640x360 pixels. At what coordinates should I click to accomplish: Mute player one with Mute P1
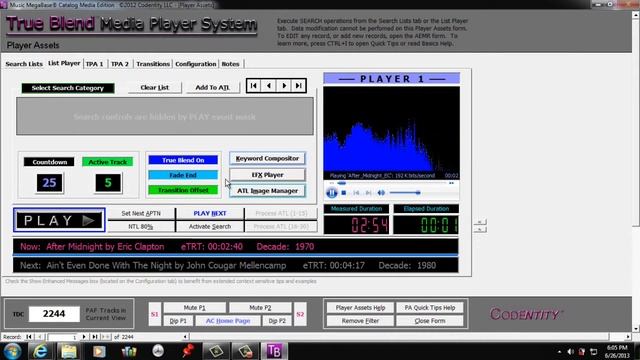click(x=194, y=308)
